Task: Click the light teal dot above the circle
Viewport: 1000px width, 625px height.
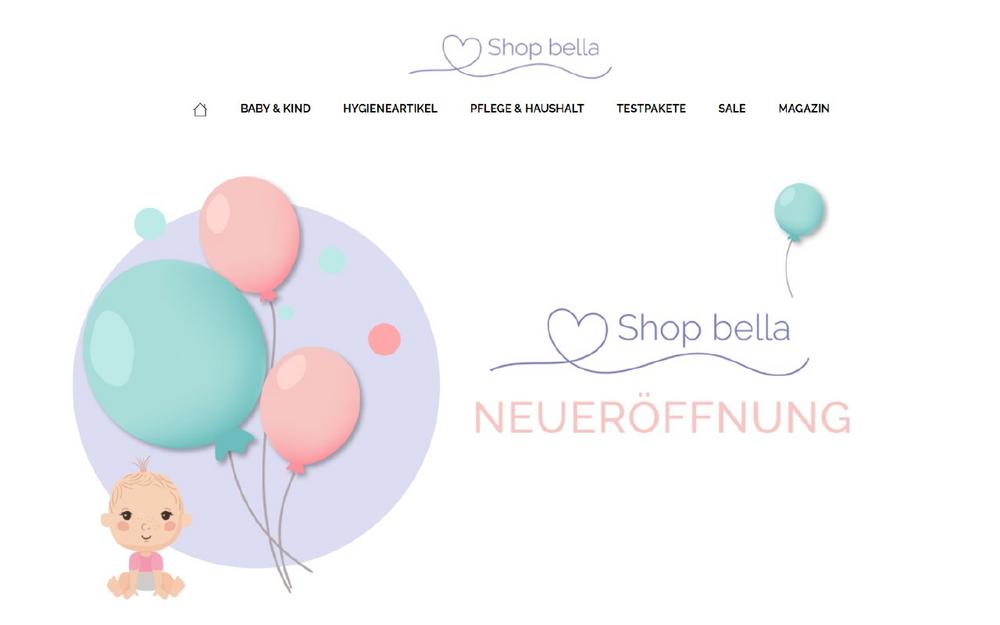Action: (150, 224)
